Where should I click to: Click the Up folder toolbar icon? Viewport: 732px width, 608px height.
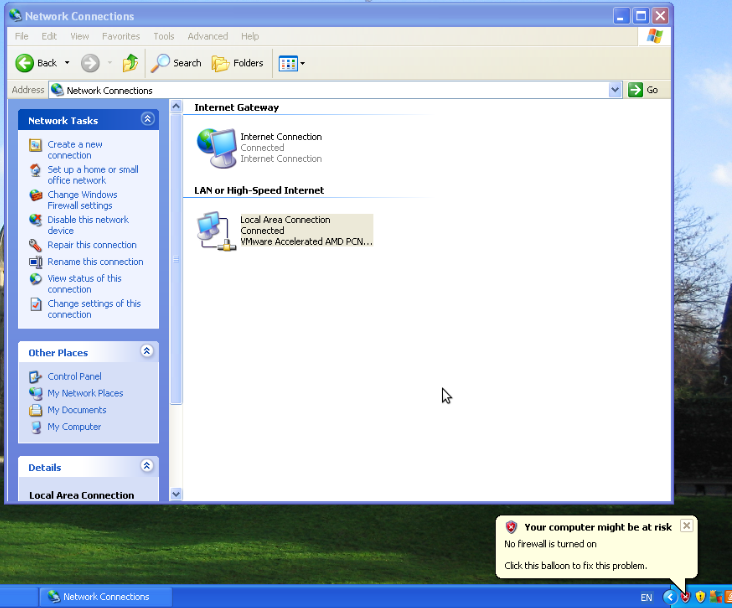pos(130,63)
